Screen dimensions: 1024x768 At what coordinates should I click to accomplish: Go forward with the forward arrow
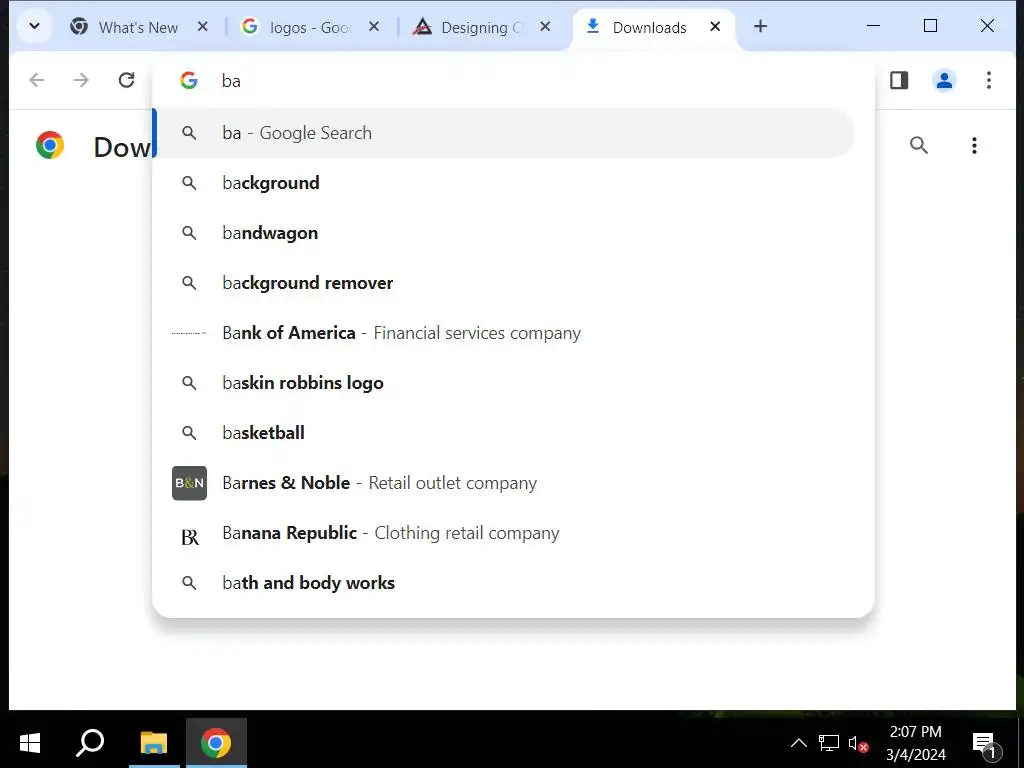coord(81,80)
